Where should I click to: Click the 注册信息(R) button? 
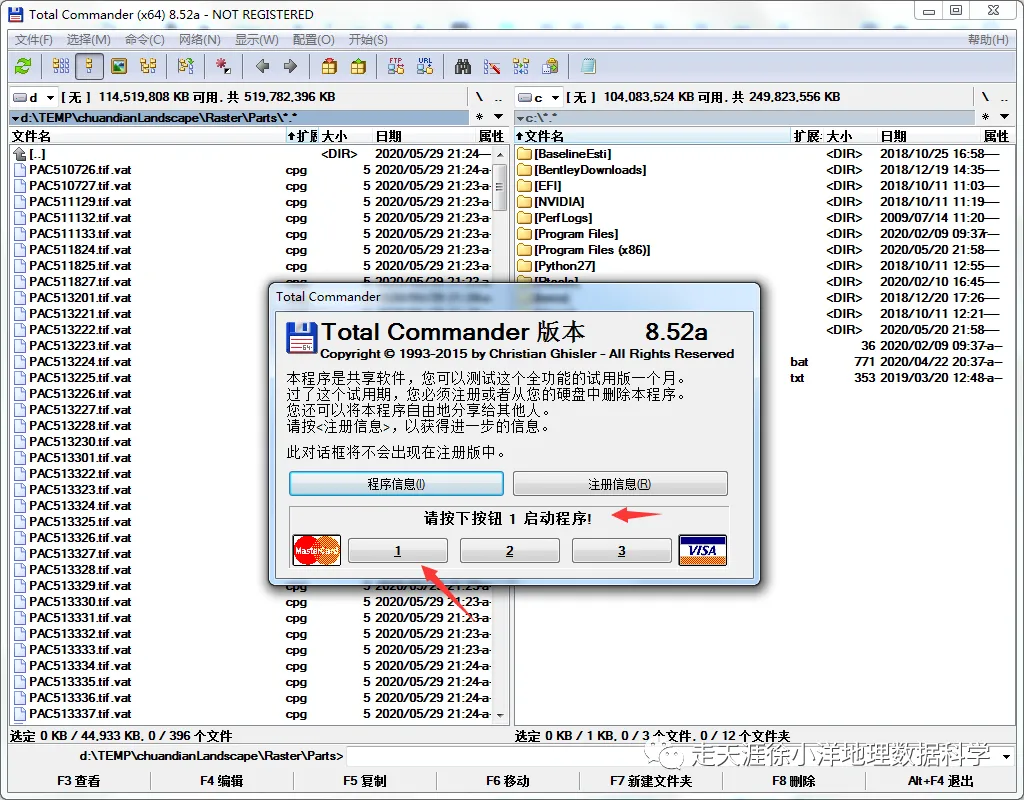point(620,484)
